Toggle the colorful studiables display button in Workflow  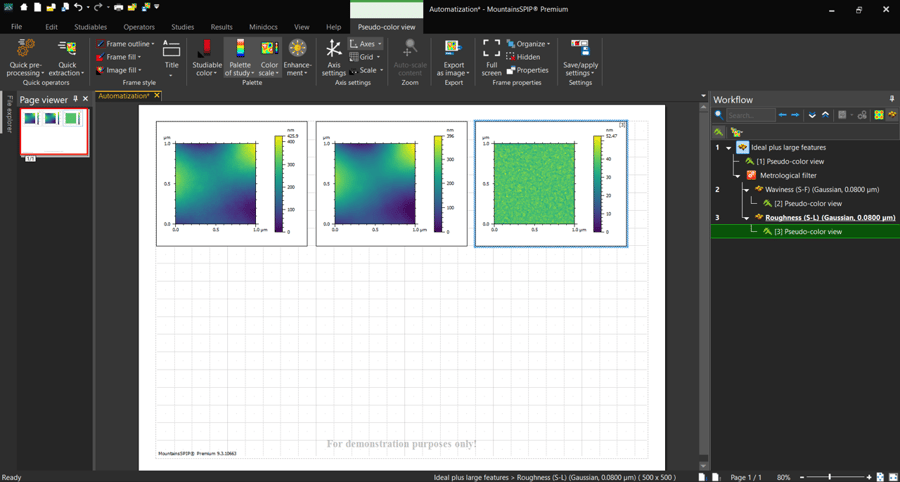pos(879,115)
